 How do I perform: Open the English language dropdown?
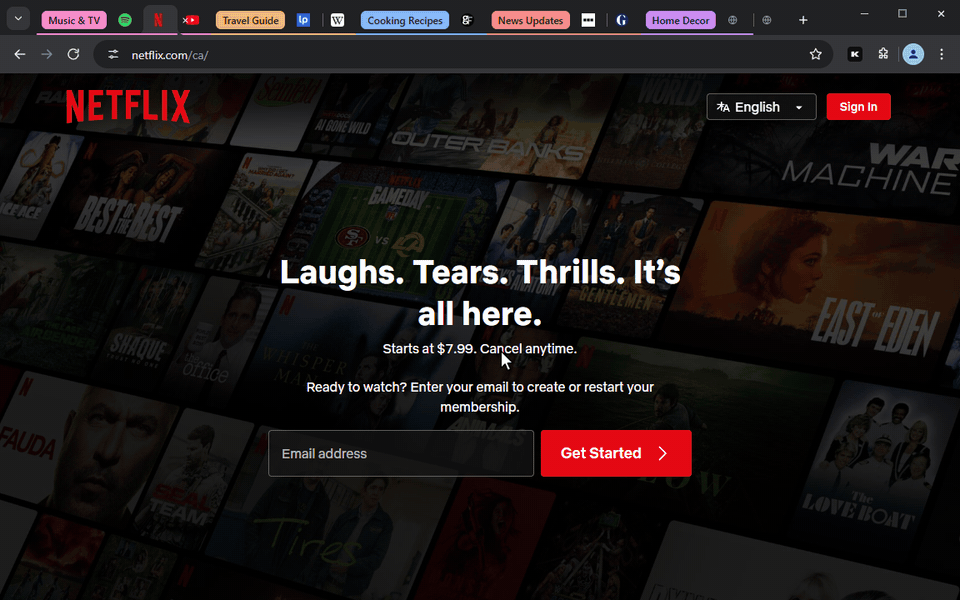(x=761, y=107)
